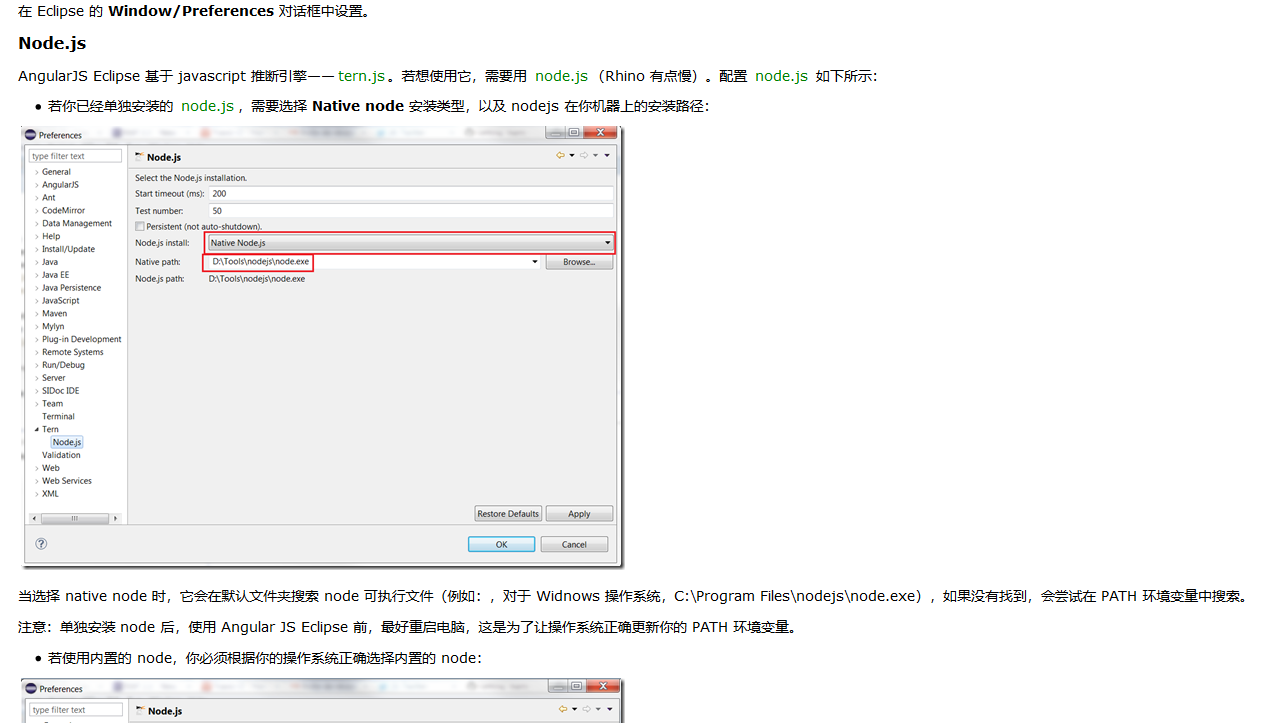Click the forward arrow in upper Preferences dialog

point(584,156)
